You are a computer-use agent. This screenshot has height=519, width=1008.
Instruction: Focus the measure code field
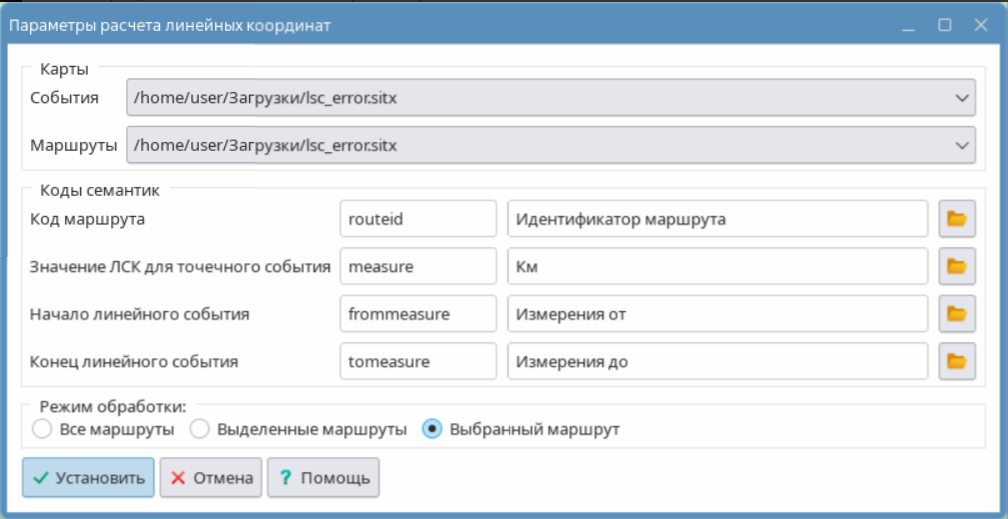[x=418, y=267]
